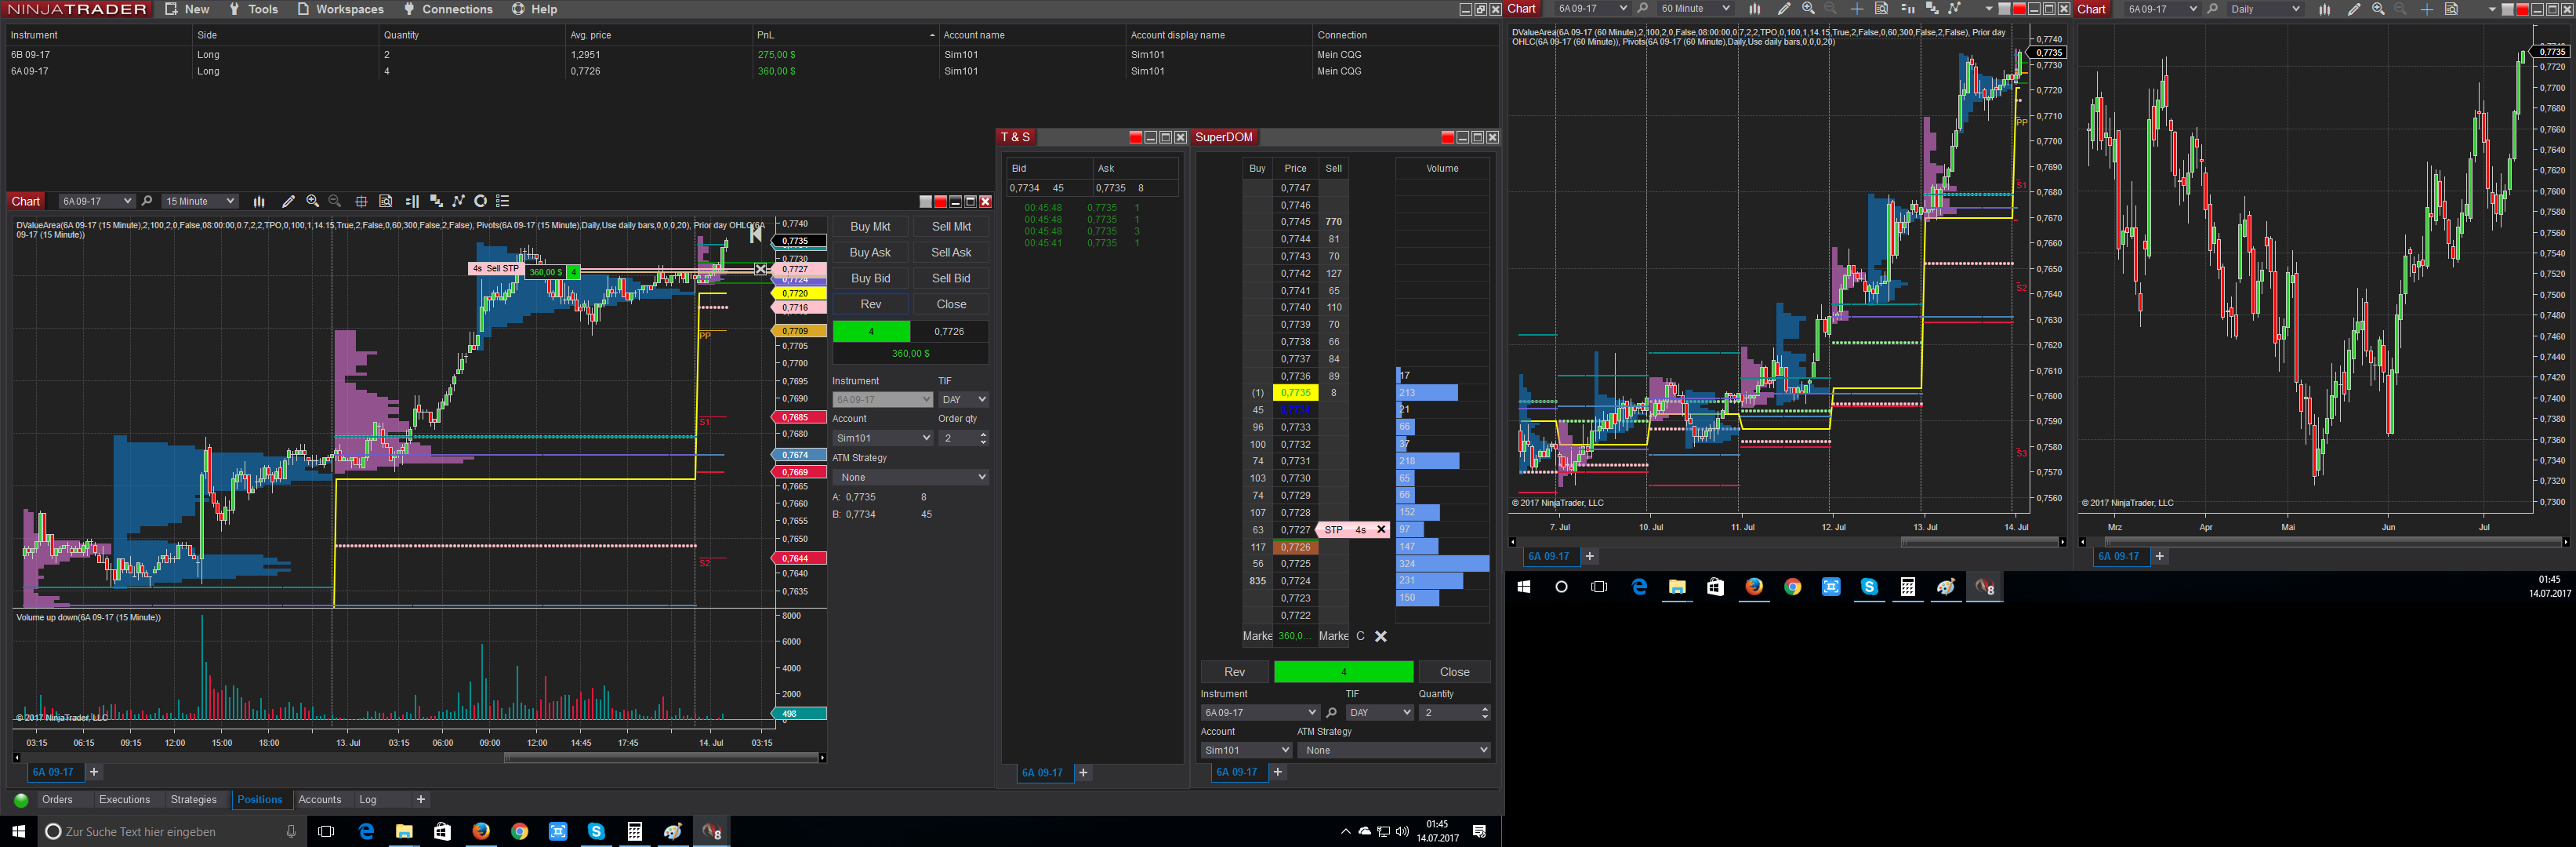Remove the STP 4s order in SuperDOM
The image size is (2576, 847).
point(1381,530)
